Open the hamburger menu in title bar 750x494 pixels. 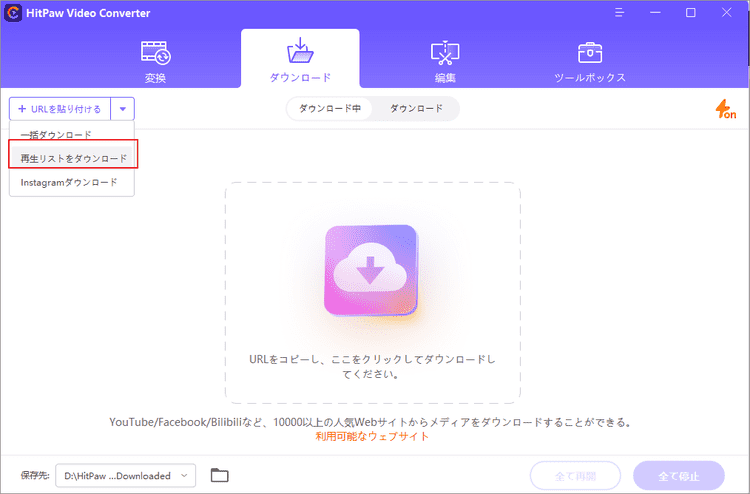click(619, 13)
